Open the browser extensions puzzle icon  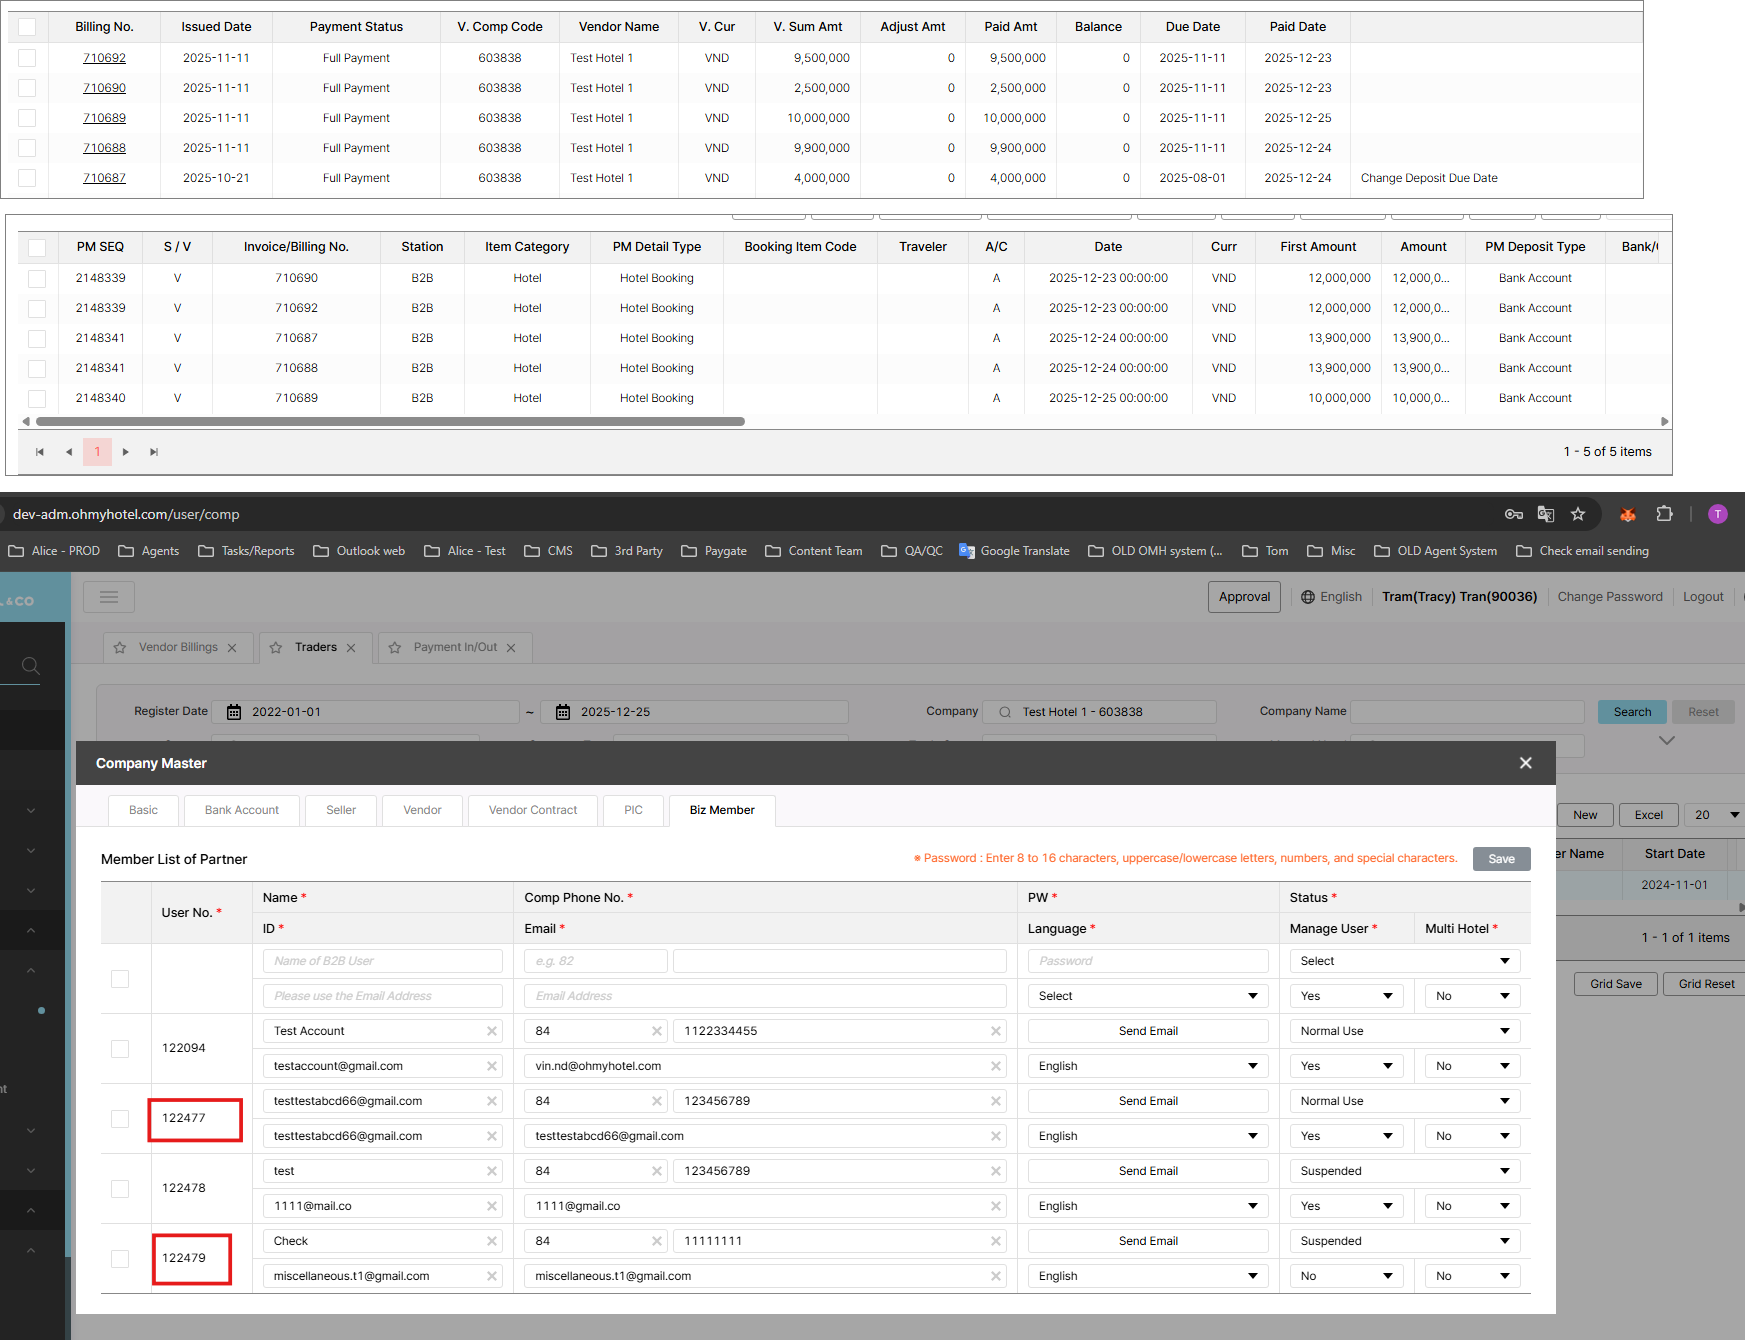(1664, 514)
